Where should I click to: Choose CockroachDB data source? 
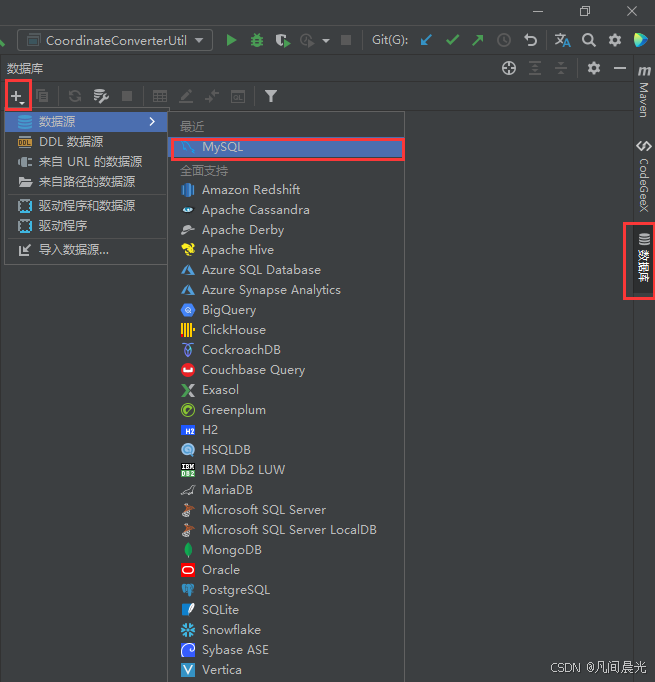(x=286, y=350)
